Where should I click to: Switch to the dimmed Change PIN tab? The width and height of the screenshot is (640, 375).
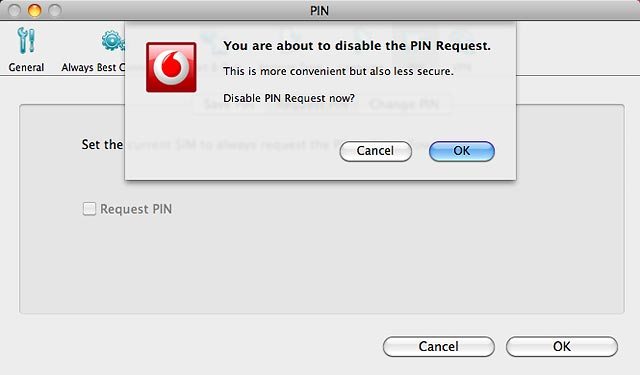click(404, 104)
